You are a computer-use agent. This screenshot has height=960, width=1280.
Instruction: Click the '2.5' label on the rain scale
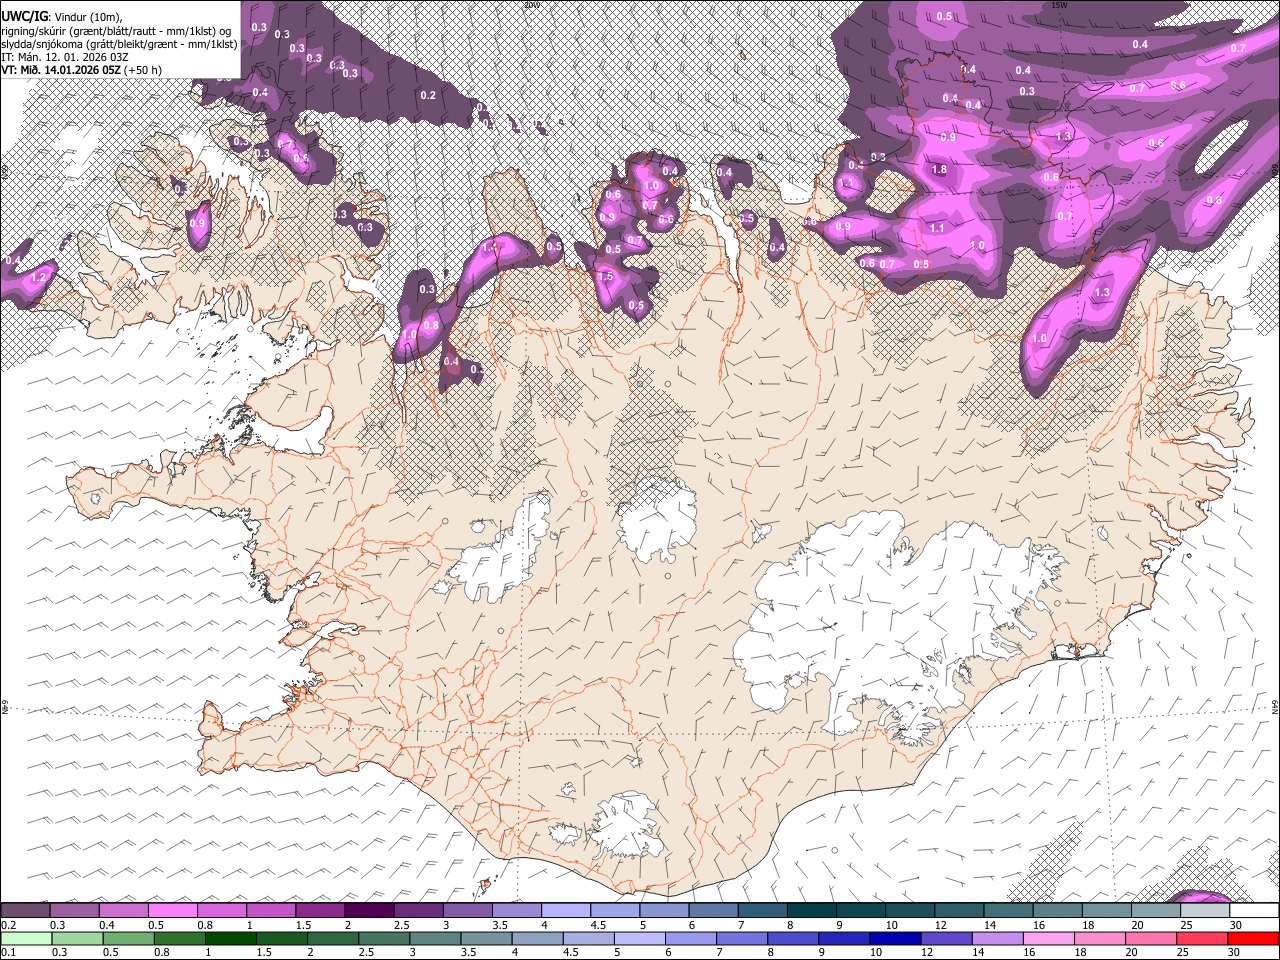366,952
